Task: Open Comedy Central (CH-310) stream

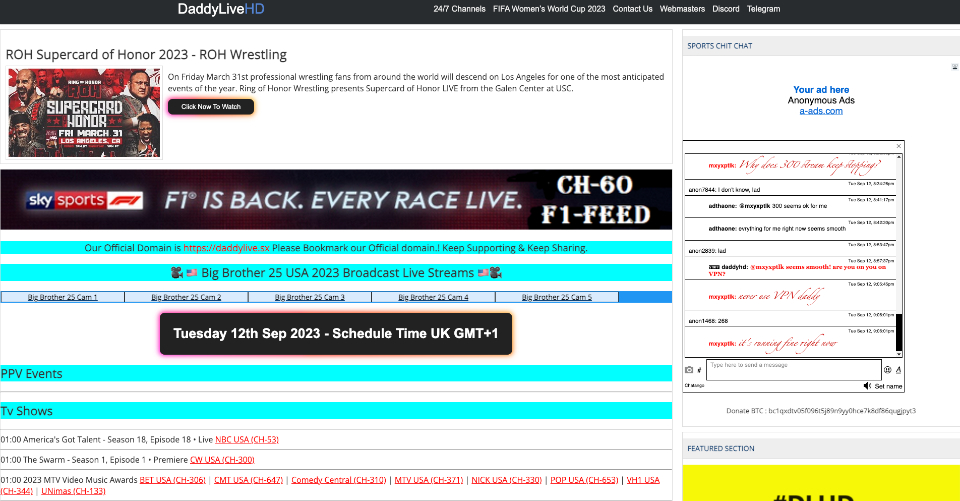Action: [x=339, y=480]
